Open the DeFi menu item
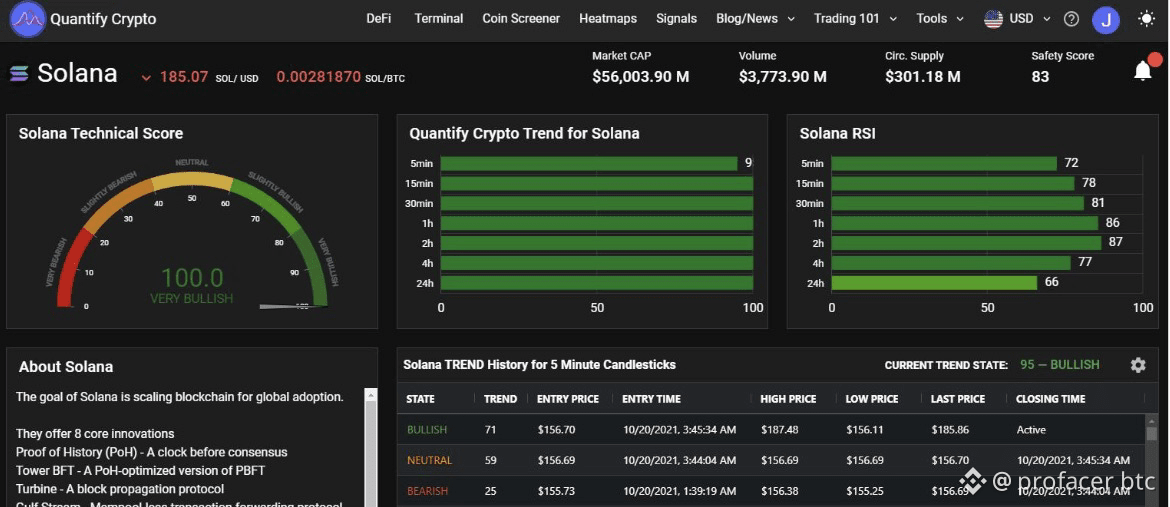 click(x=378, y=19)
